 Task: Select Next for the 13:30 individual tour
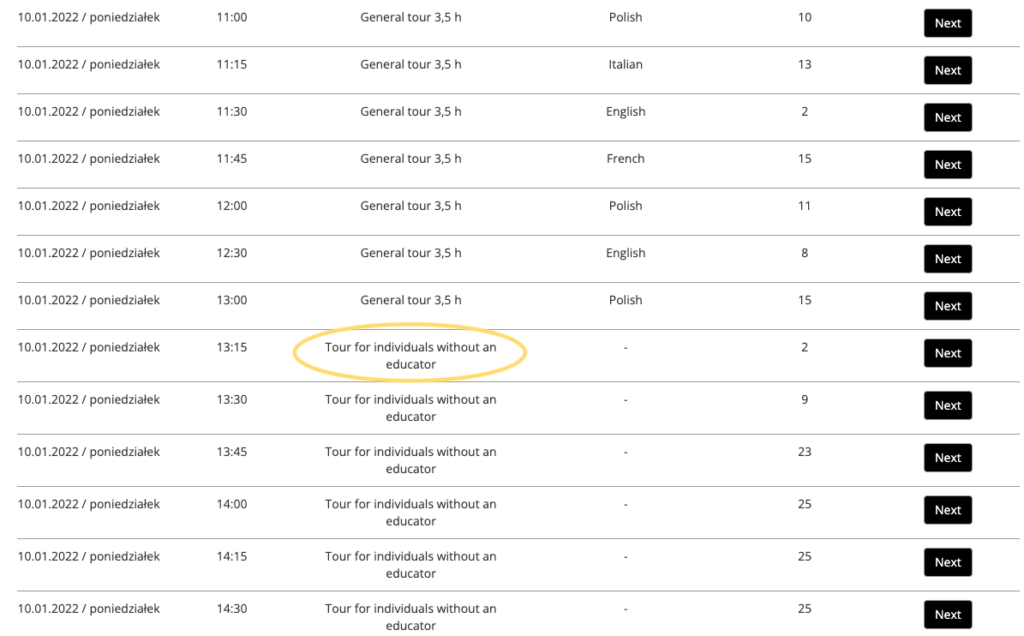point(947,405)
